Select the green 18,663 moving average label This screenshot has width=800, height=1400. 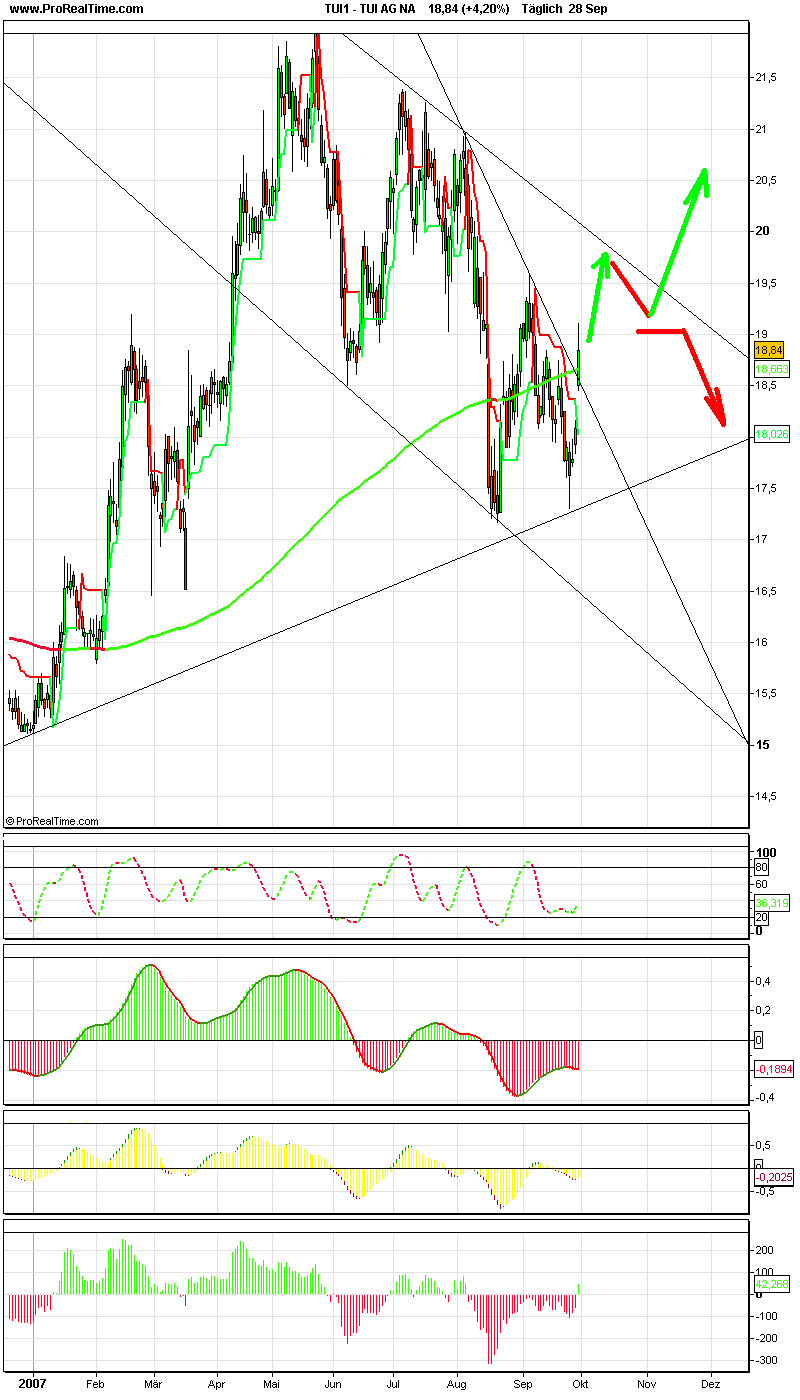(770, 369)
